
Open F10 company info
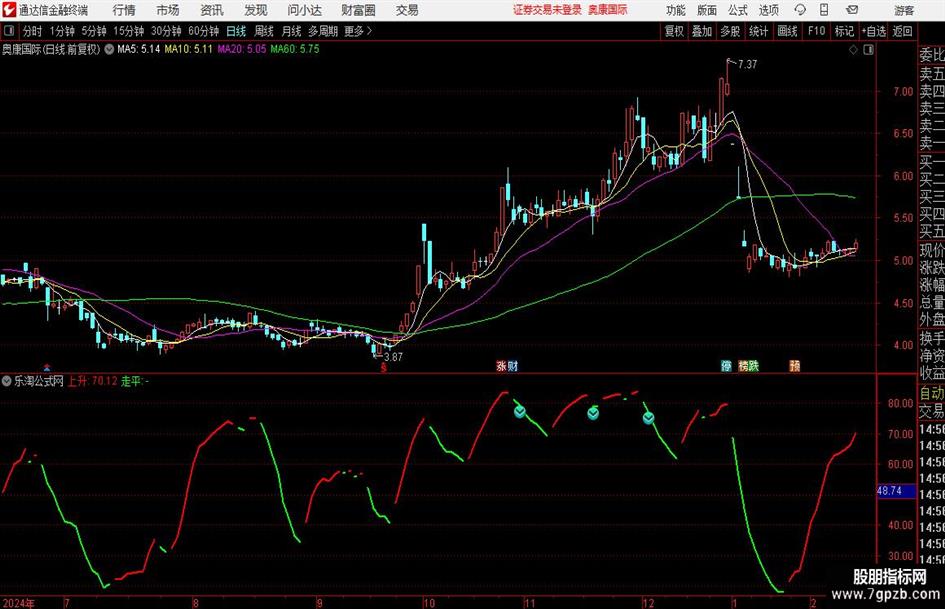(x=817, y=31)
